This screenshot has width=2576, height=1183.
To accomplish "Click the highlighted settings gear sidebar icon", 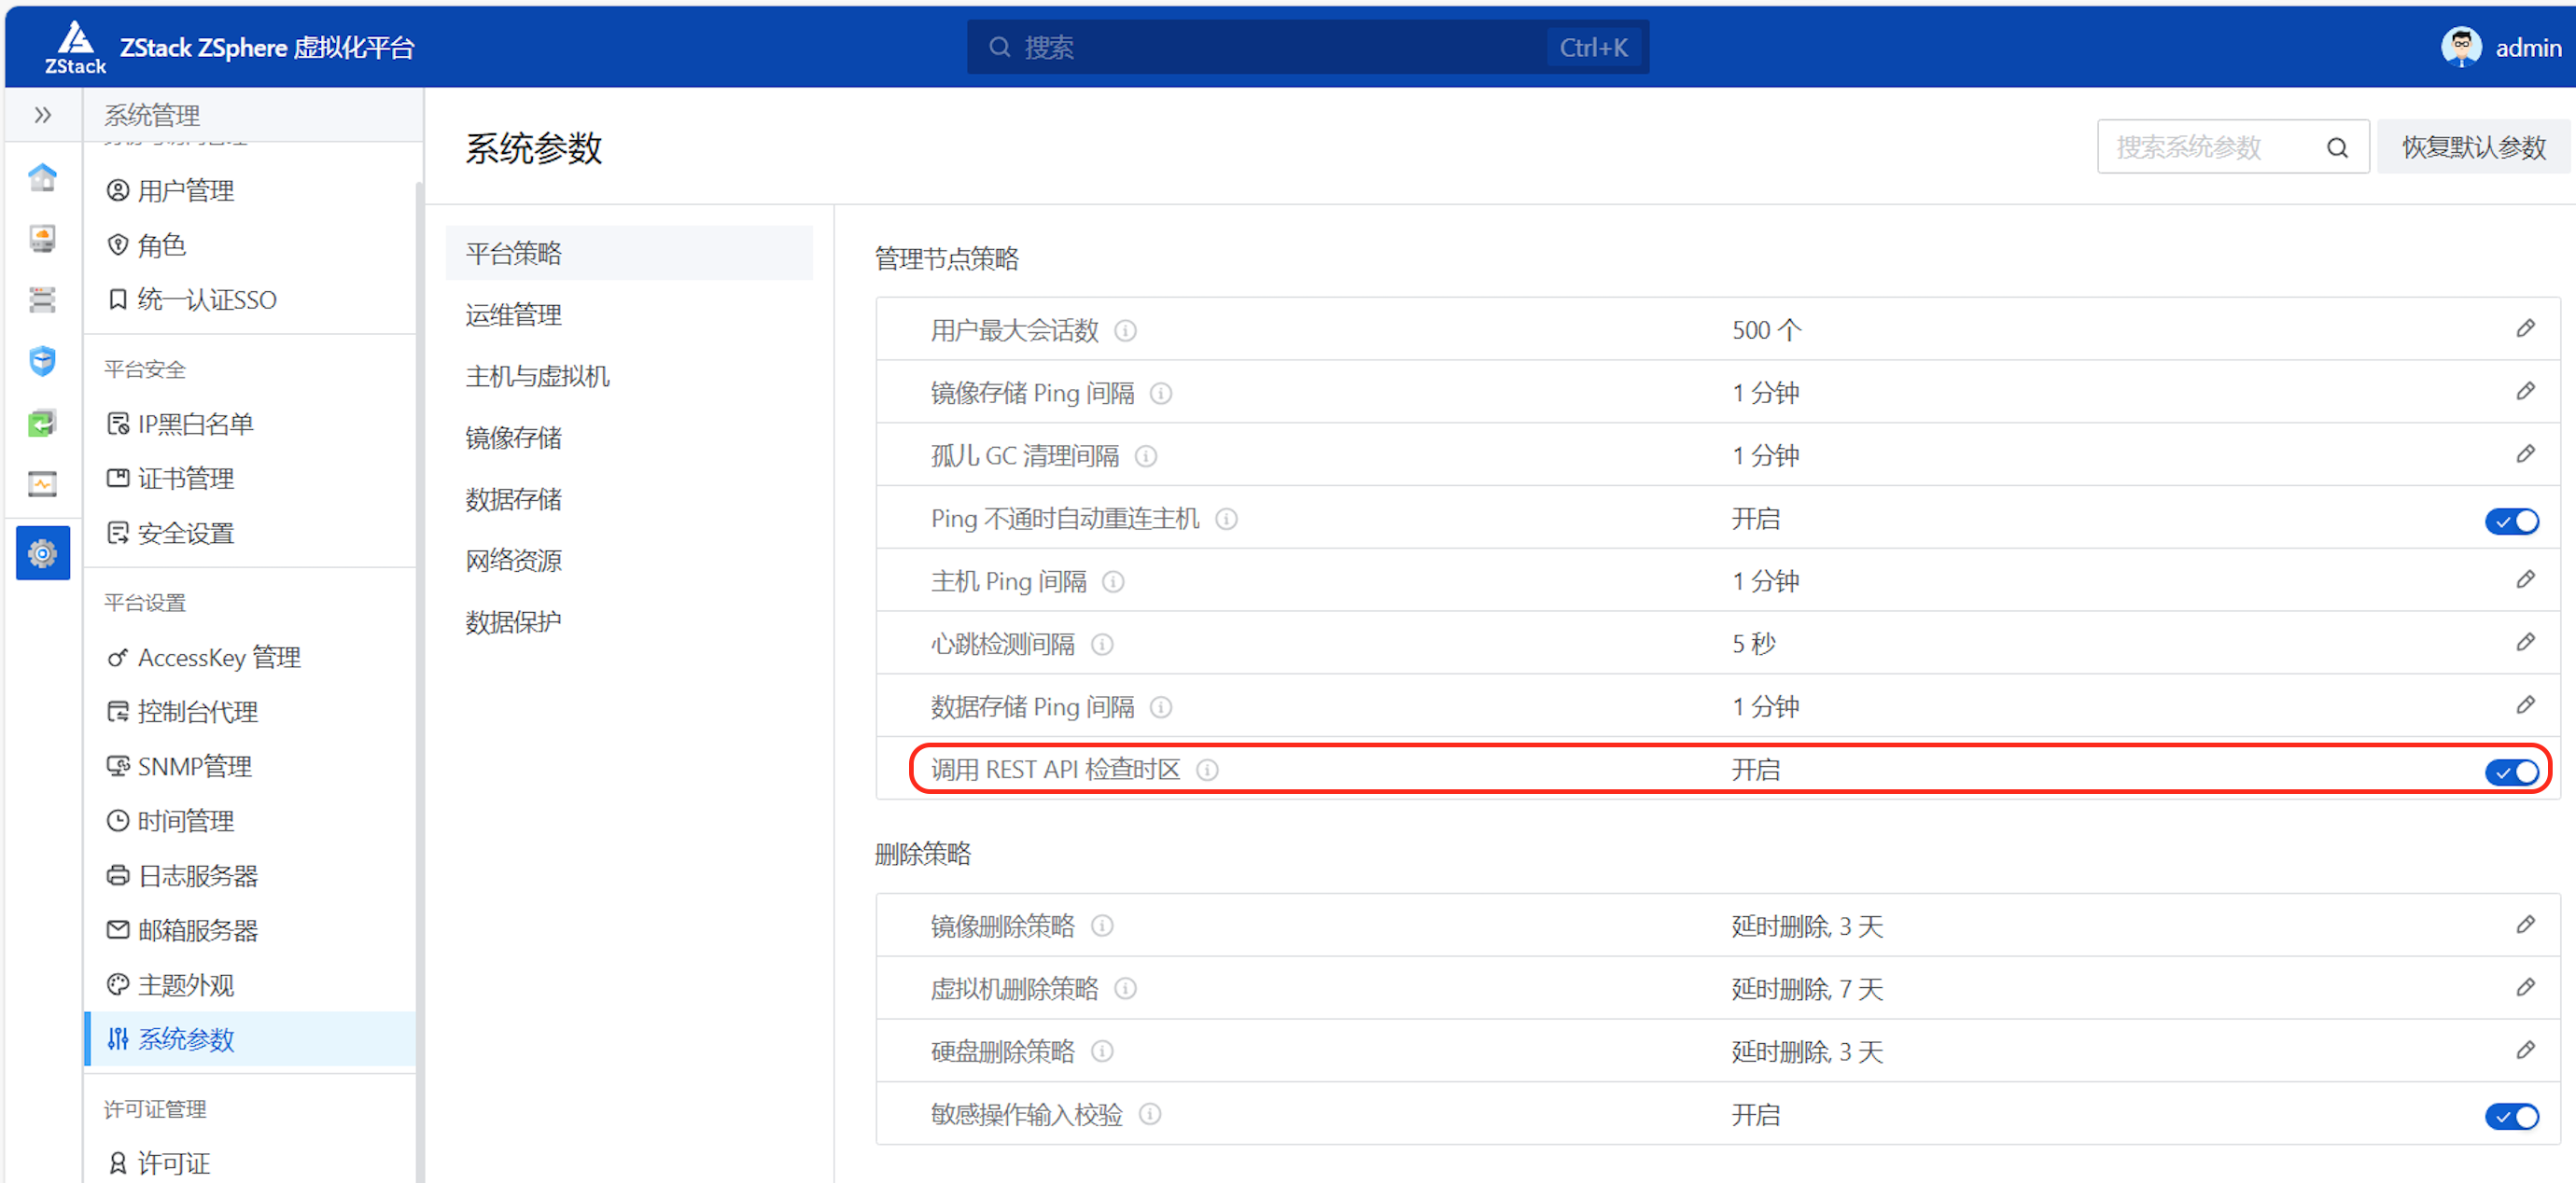I will click(x=42, y=552).
